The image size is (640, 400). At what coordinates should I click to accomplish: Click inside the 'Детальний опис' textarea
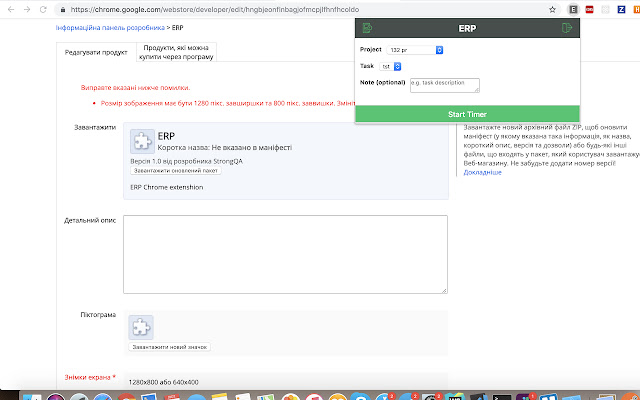coord(285,254)
